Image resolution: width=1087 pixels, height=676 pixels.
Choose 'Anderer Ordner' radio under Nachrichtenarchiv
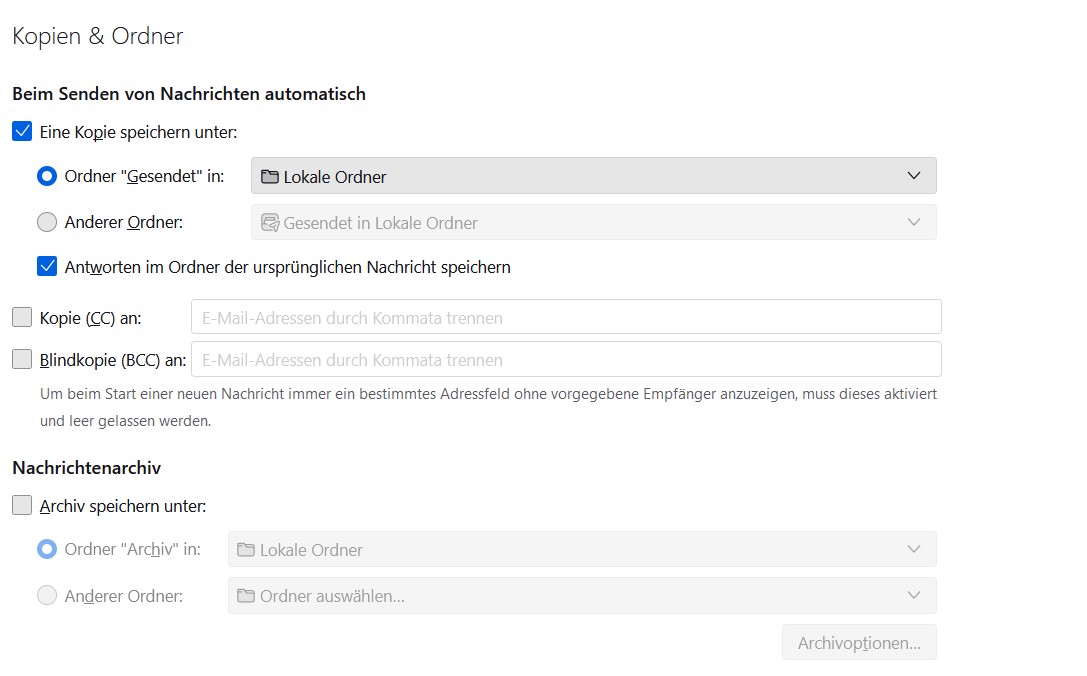(47, 596)
